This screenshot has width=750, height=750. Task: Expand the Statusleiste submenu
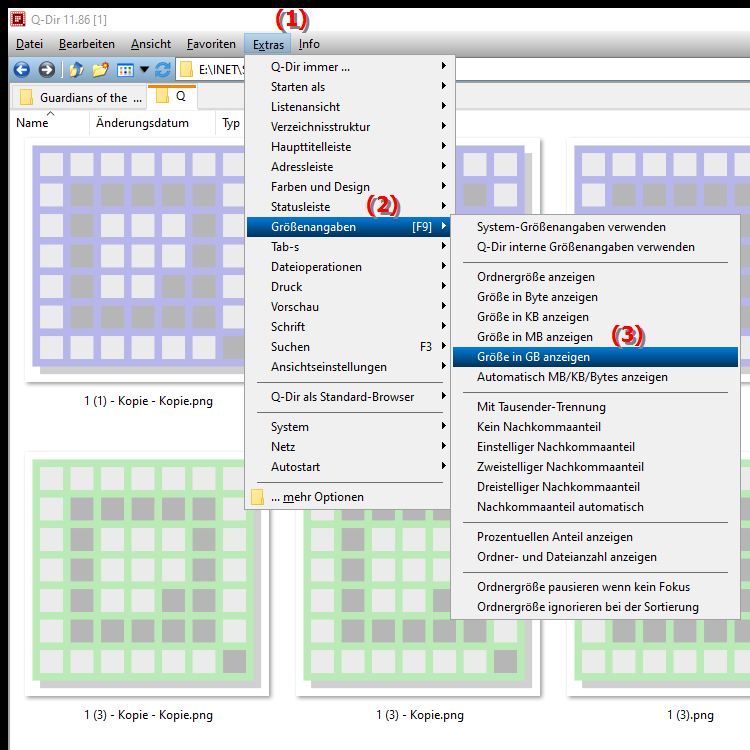[x=349, y=207]
